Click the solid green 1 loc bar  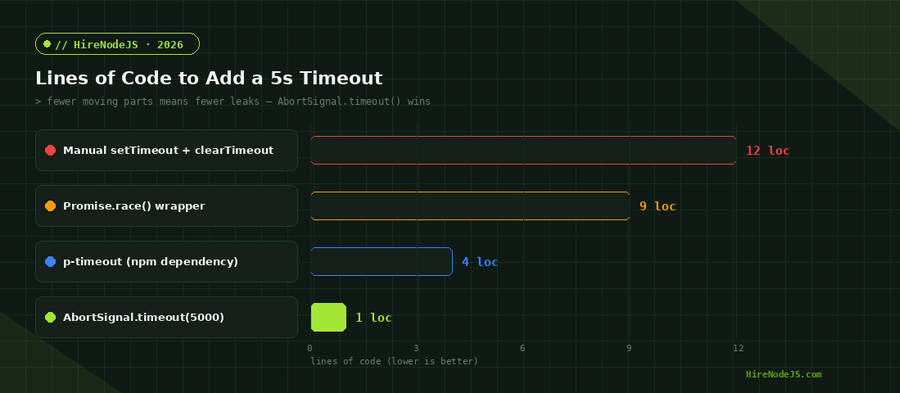[328, 317]
